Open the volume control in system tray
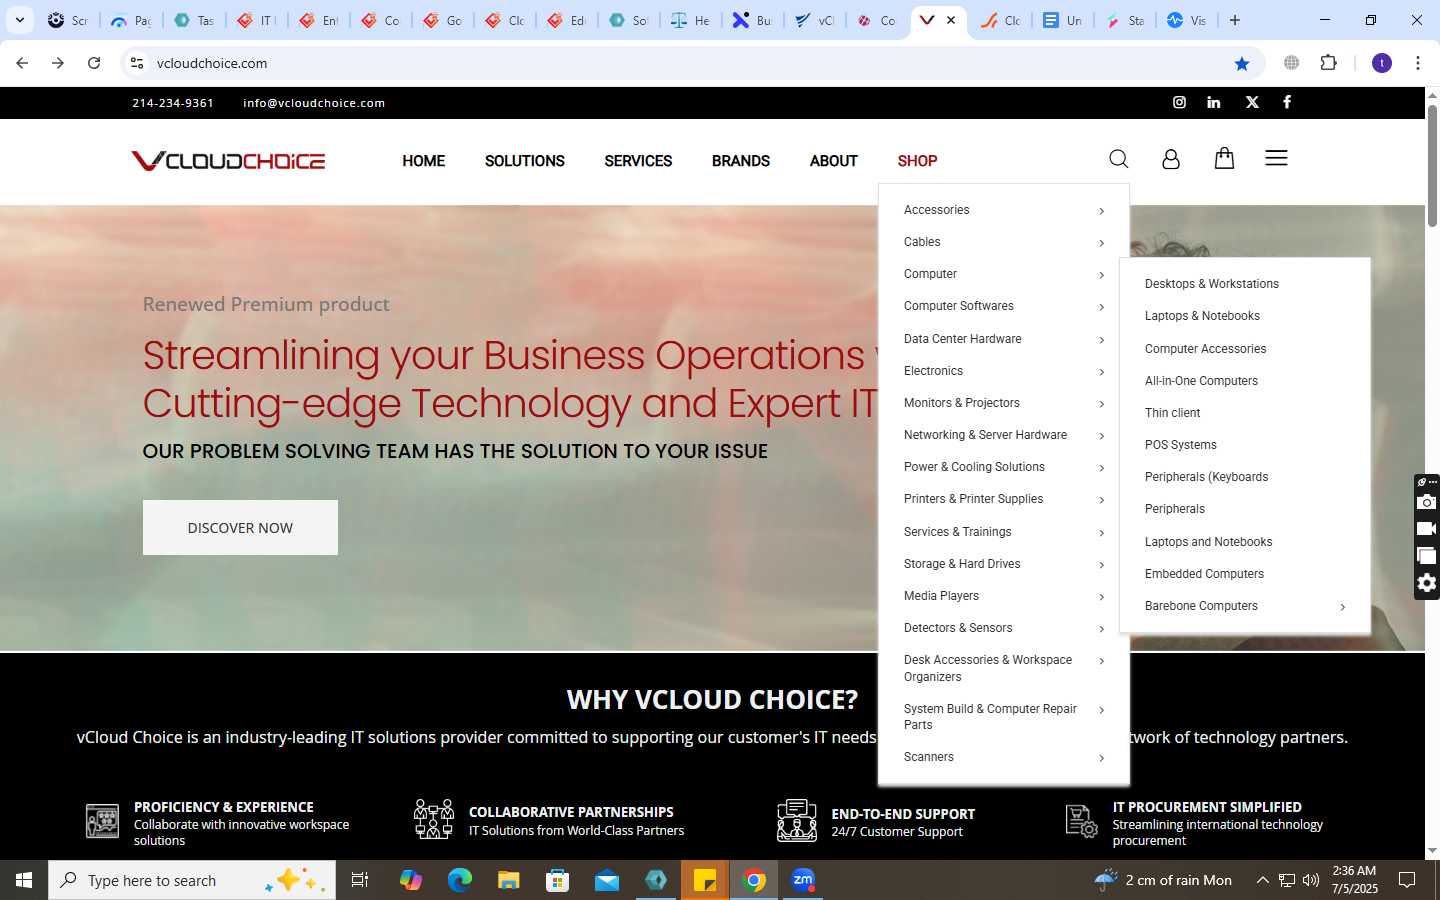The height and width of the screenshot is (900, 1440). pos(1311,880)
